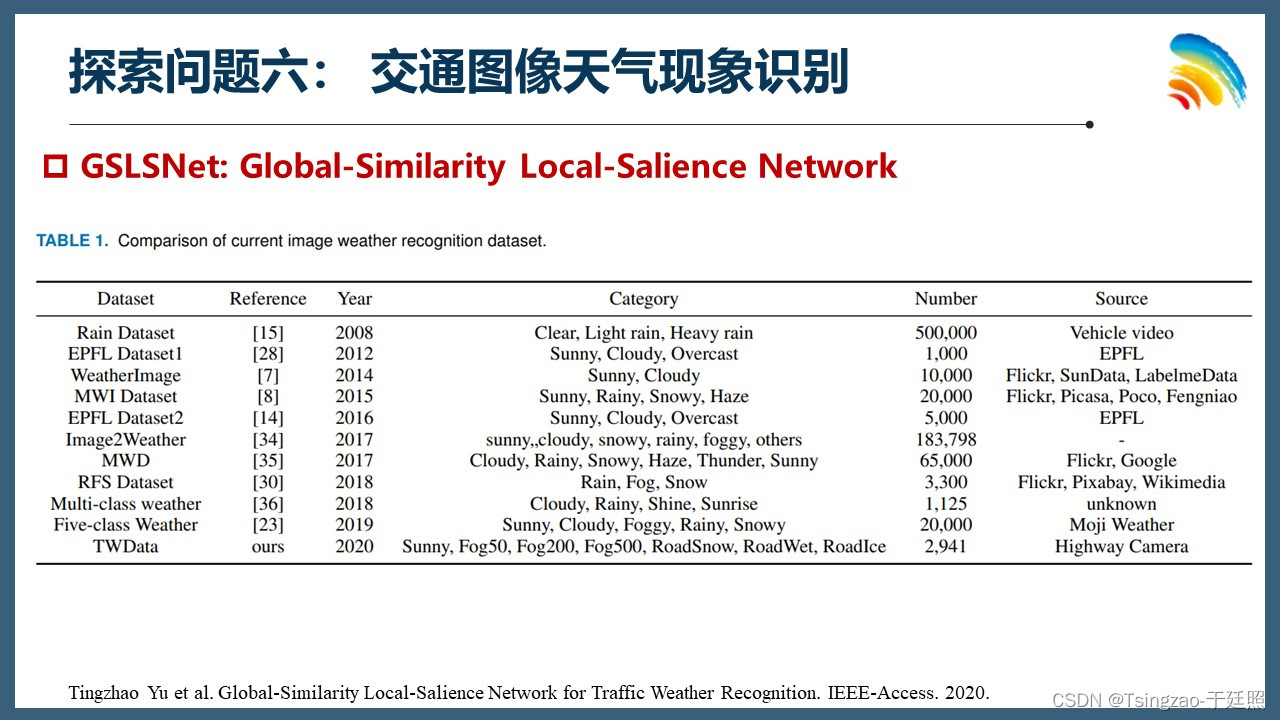Click year 2008 in Rain Dataset row

(x=354, y=333)
